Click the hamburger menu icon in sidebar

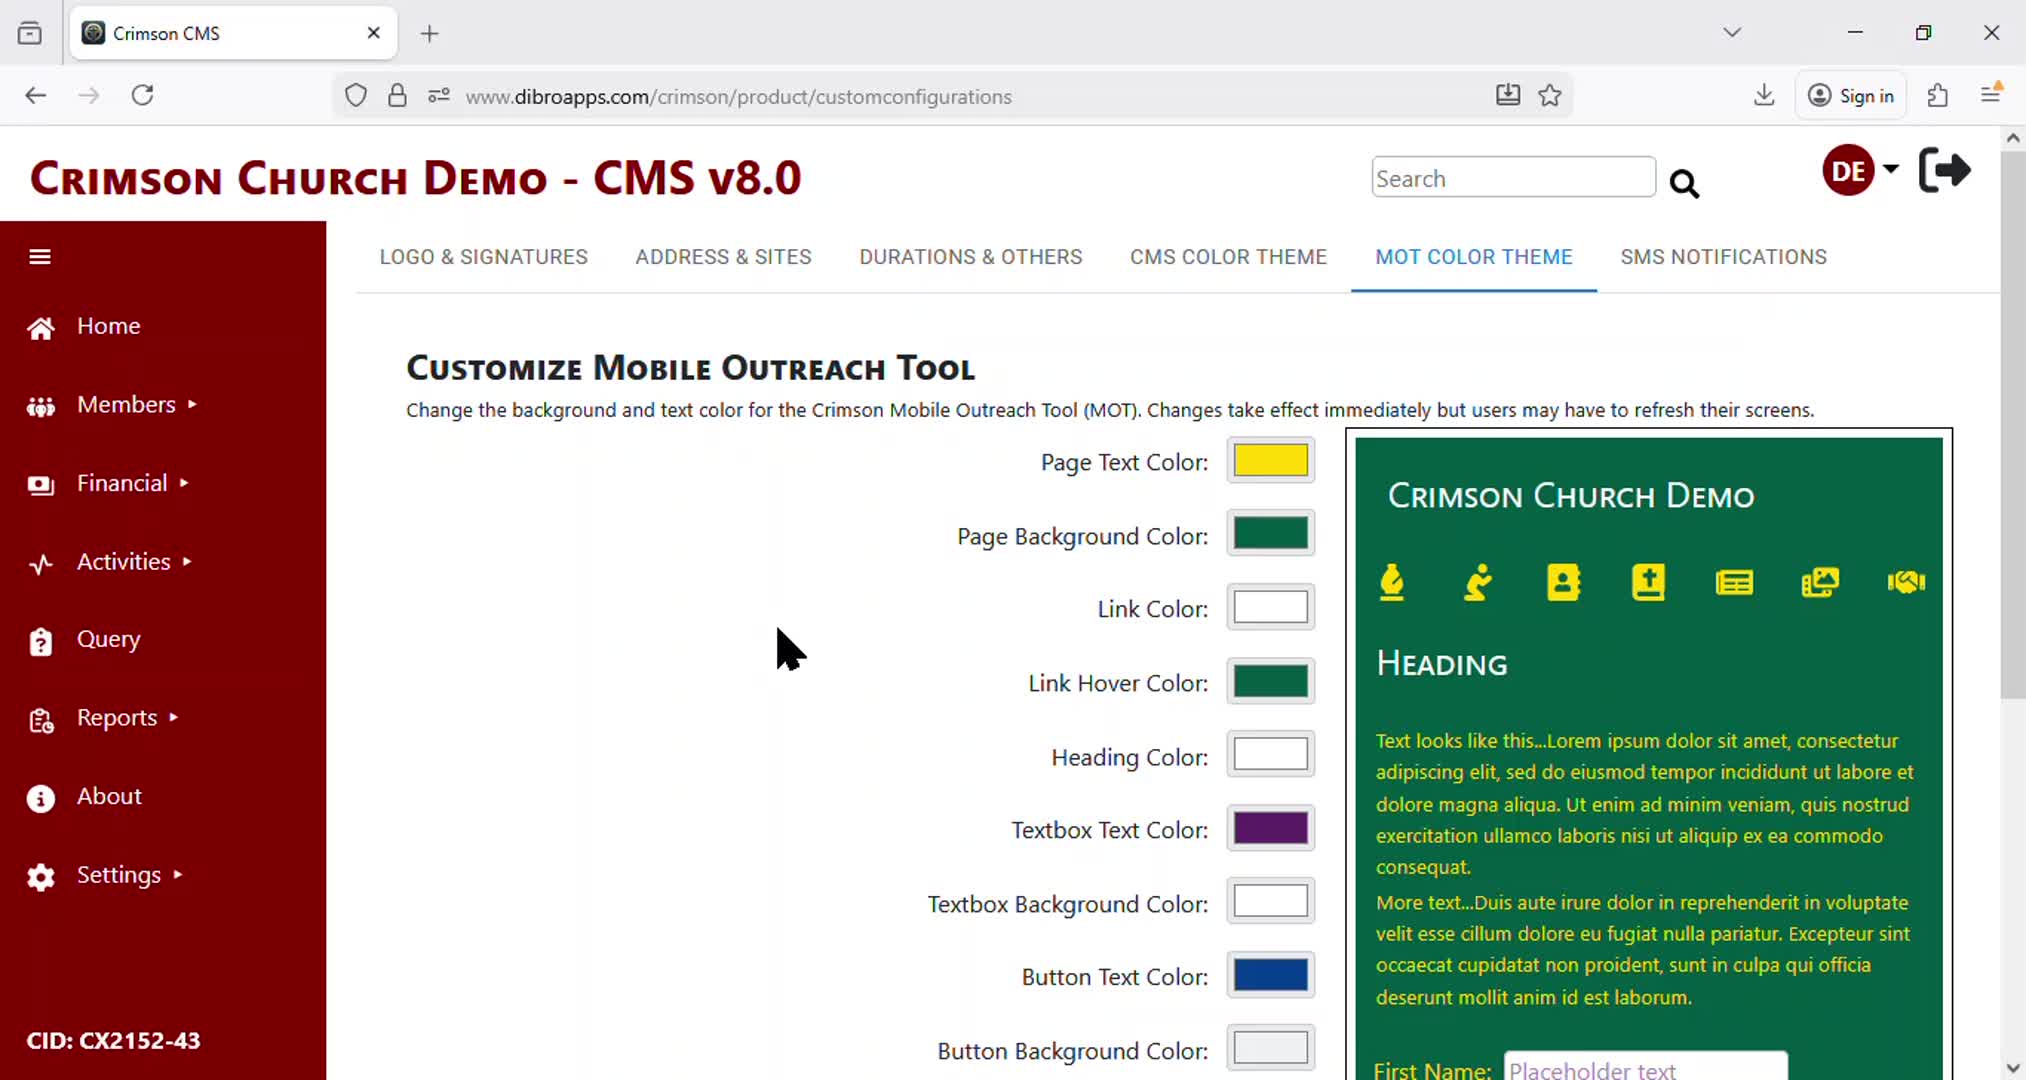(x=40, y=257)
